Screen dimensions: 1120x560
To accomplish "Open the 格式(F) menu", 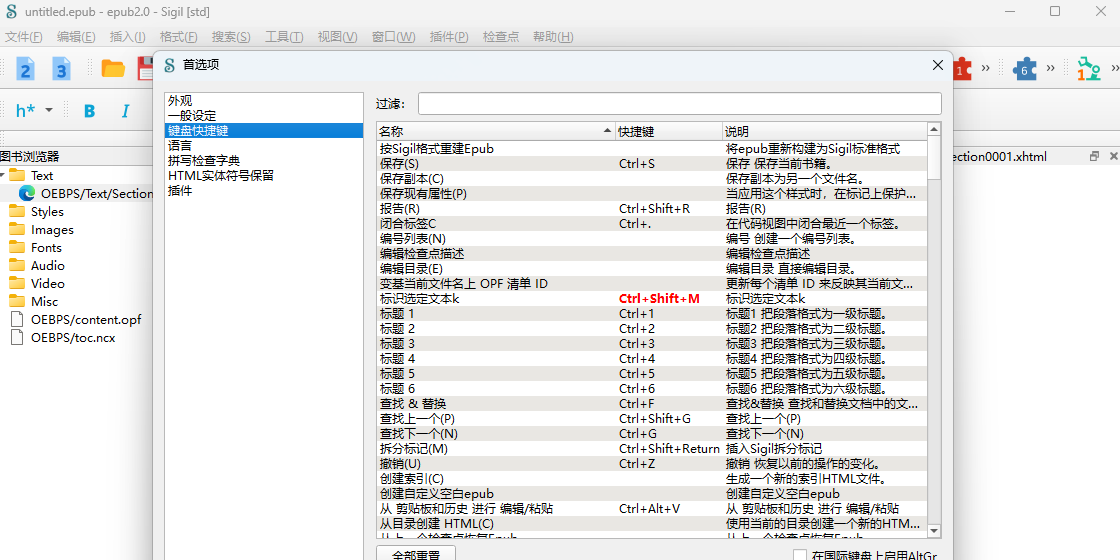I will (x=179, y=37).
